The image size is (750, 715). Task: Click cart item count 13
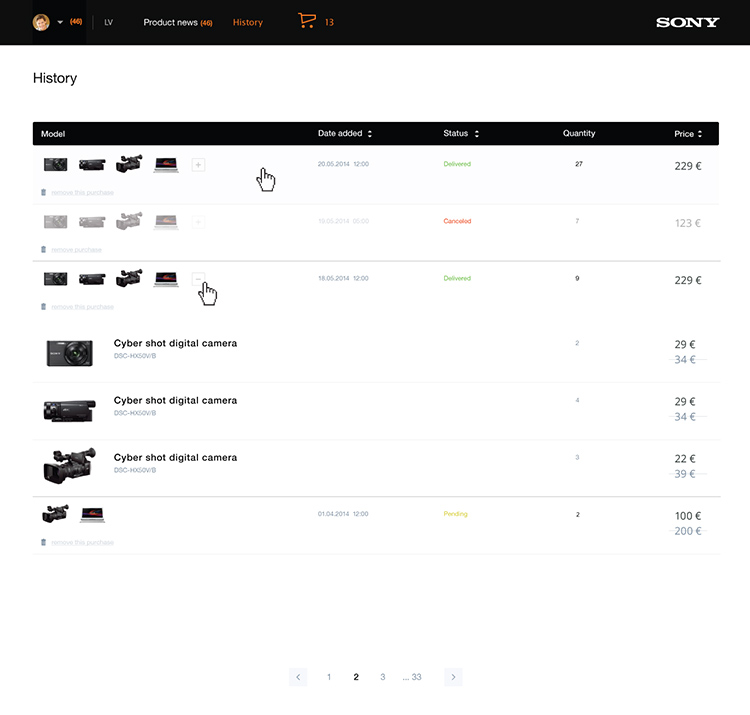point(329,22)
